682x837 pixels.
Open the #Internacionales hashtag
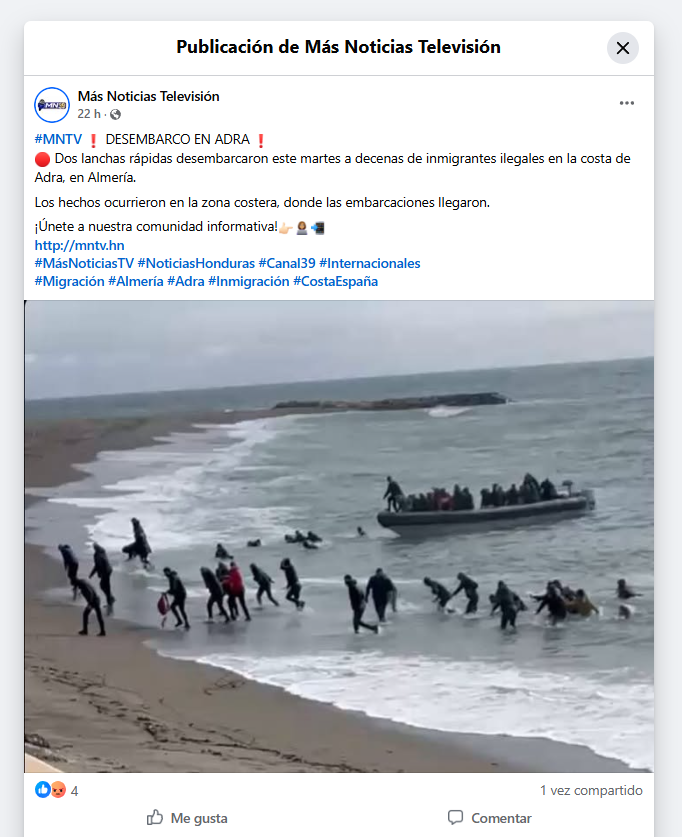pyautogui.click(x=369, y=263)
